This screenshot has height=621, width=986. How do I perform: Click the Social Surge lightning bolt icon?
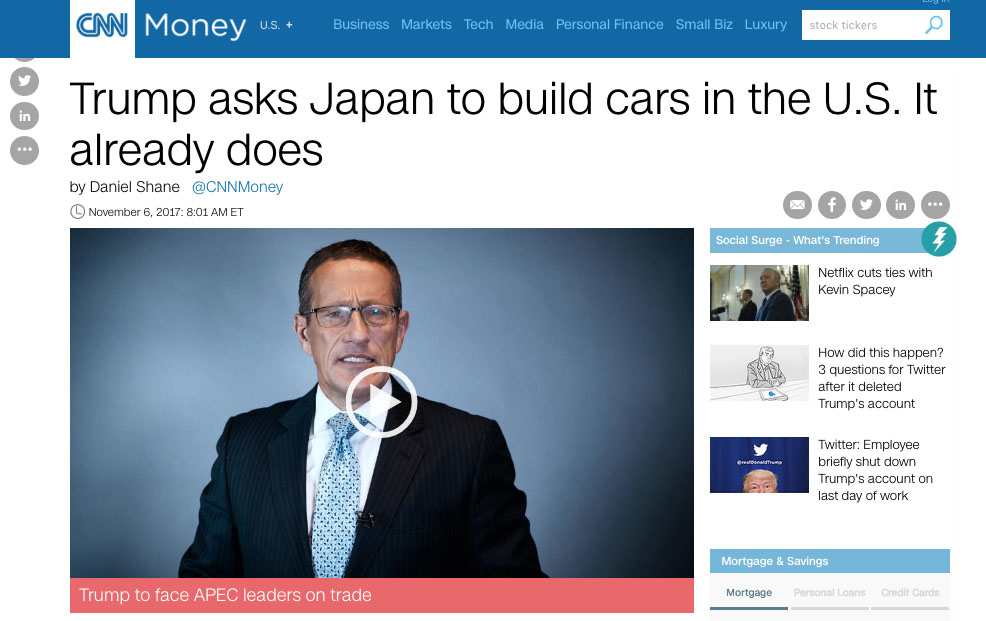point(939,239)
